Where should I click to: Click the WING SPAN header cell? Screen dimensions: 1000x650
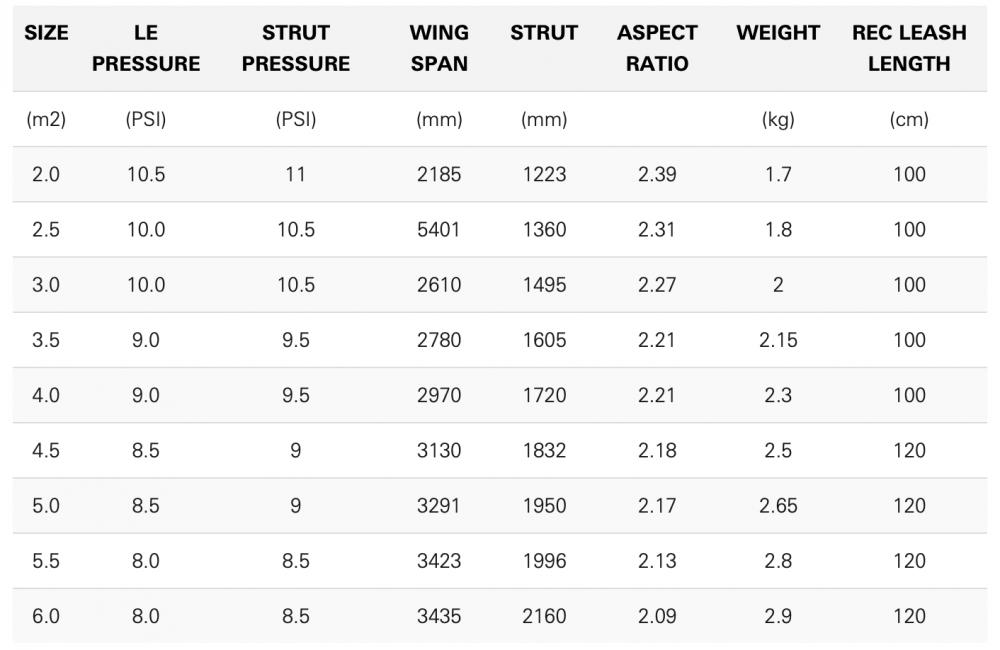click(x=439, y=48)
